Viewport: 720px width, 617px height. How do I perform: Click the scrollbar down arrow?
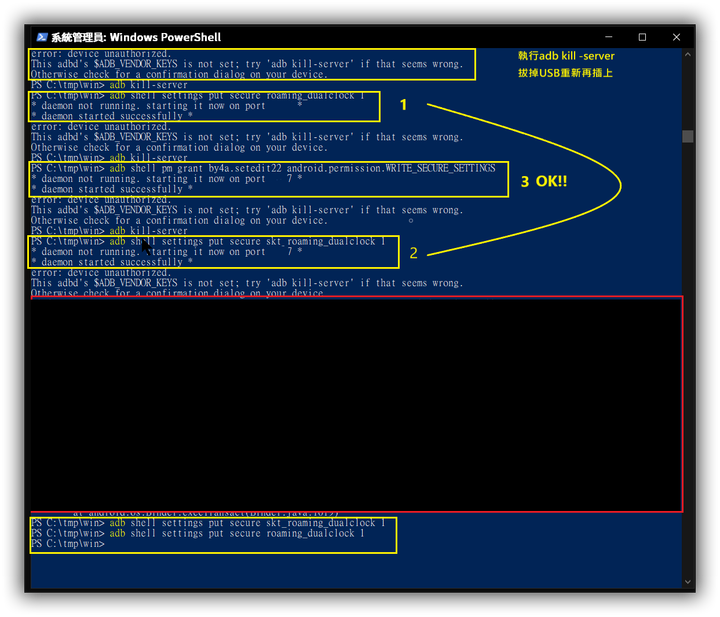tap(687, 582)
